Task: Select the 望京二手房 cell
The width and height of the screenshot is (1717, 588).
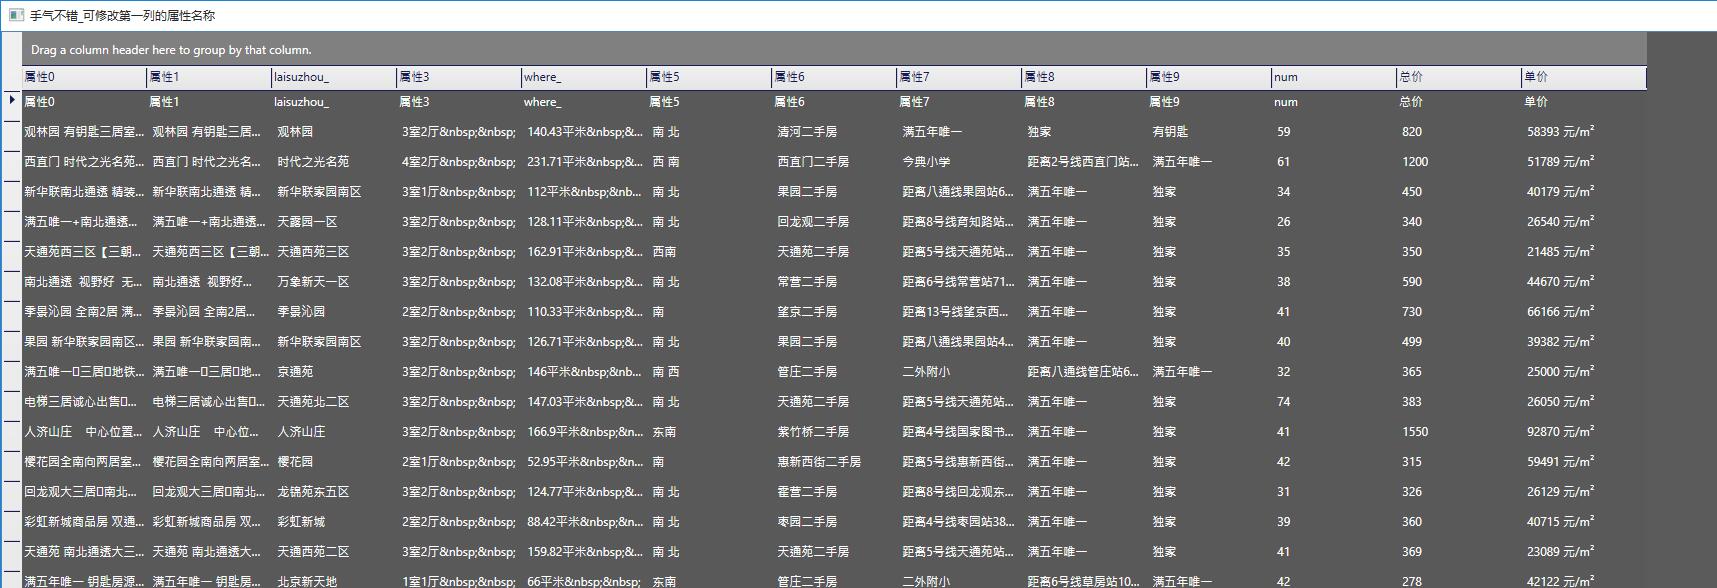Action: coord(807,312)
